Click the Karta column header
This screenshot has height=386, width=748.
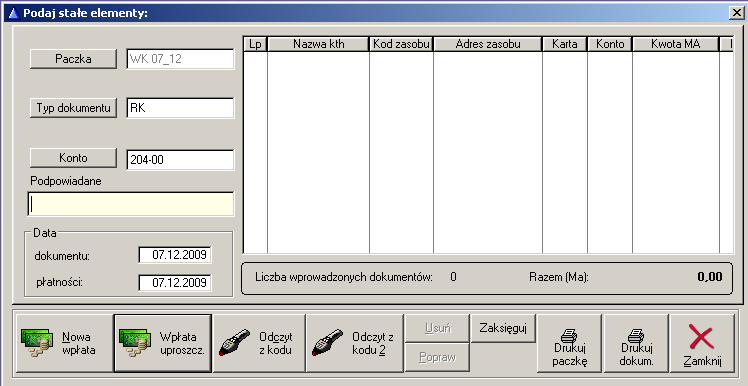(565, 44)
